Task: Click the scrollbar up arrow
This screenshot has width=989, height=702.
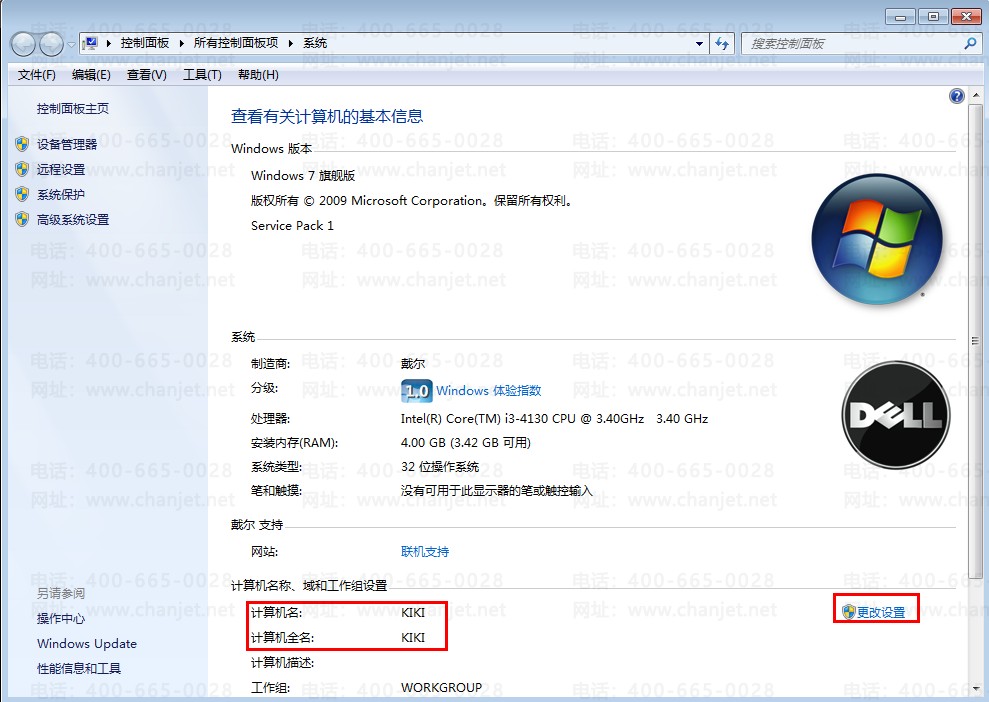Action: (976, 95)
